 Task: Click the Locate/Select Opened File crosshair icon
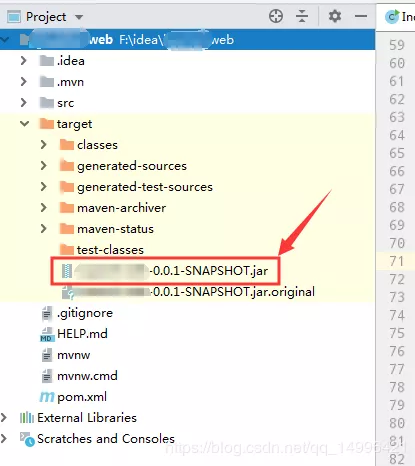pyautogui.click(x=276, y=16)
